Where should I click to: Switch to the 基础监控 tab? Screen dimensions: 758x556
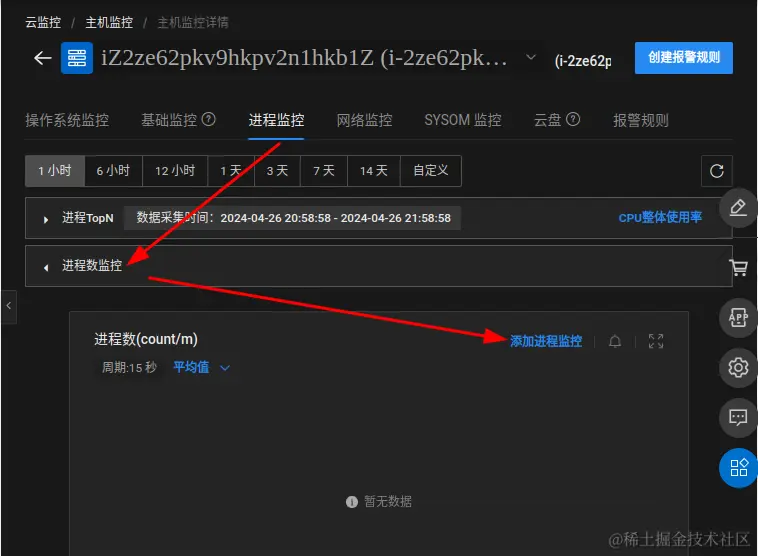point(169,120)
